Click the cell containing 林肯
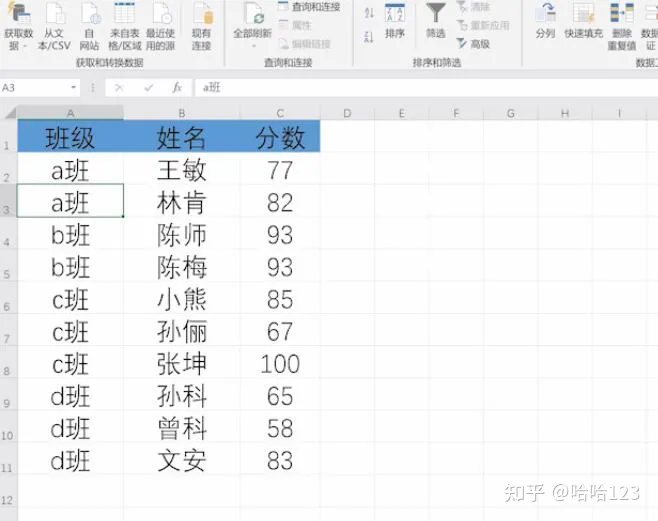658x521 pixels. coord(182,201)
